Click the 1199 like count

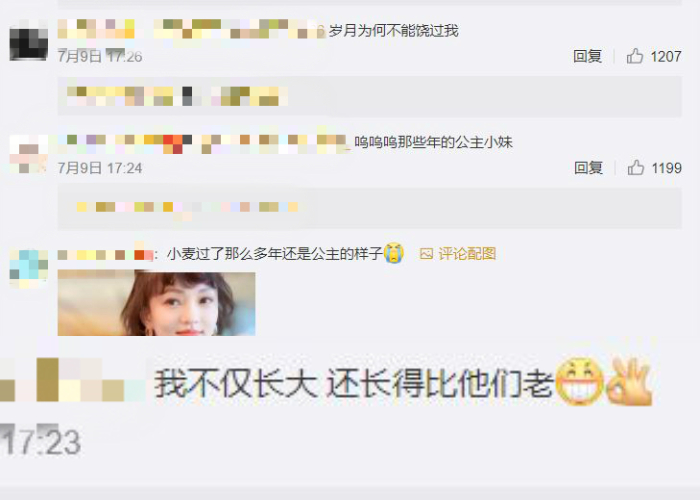point(667,168)
